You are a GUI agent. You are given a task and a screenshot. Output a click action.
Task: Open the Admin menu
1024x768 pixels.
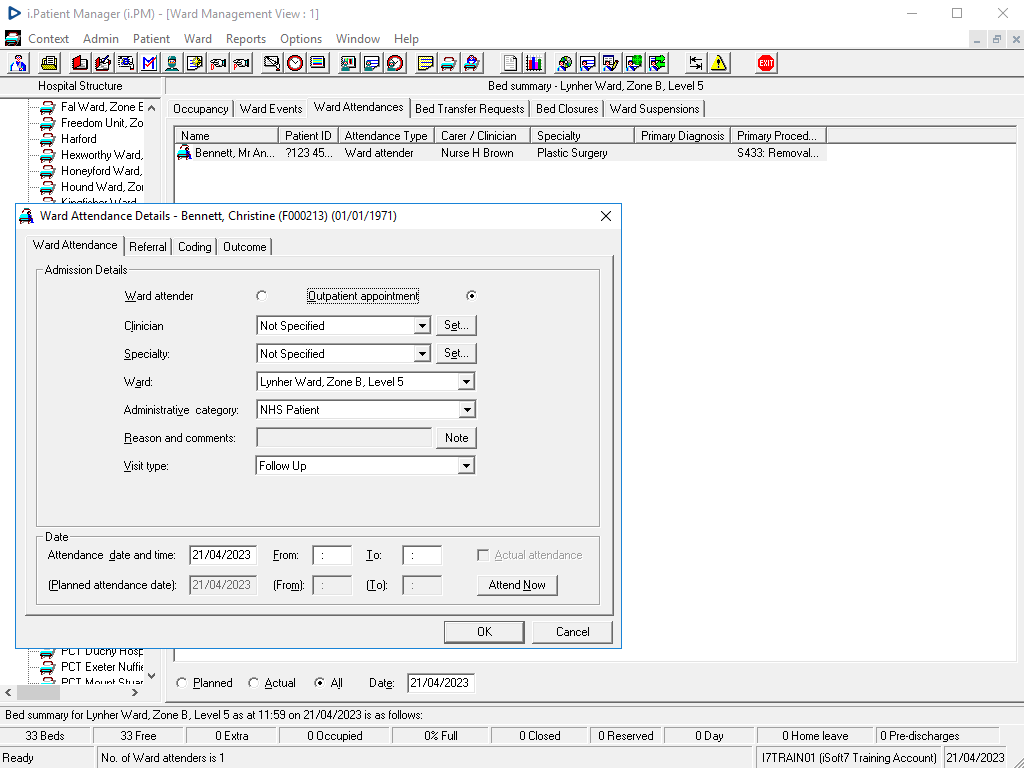[x=101, y=39]
